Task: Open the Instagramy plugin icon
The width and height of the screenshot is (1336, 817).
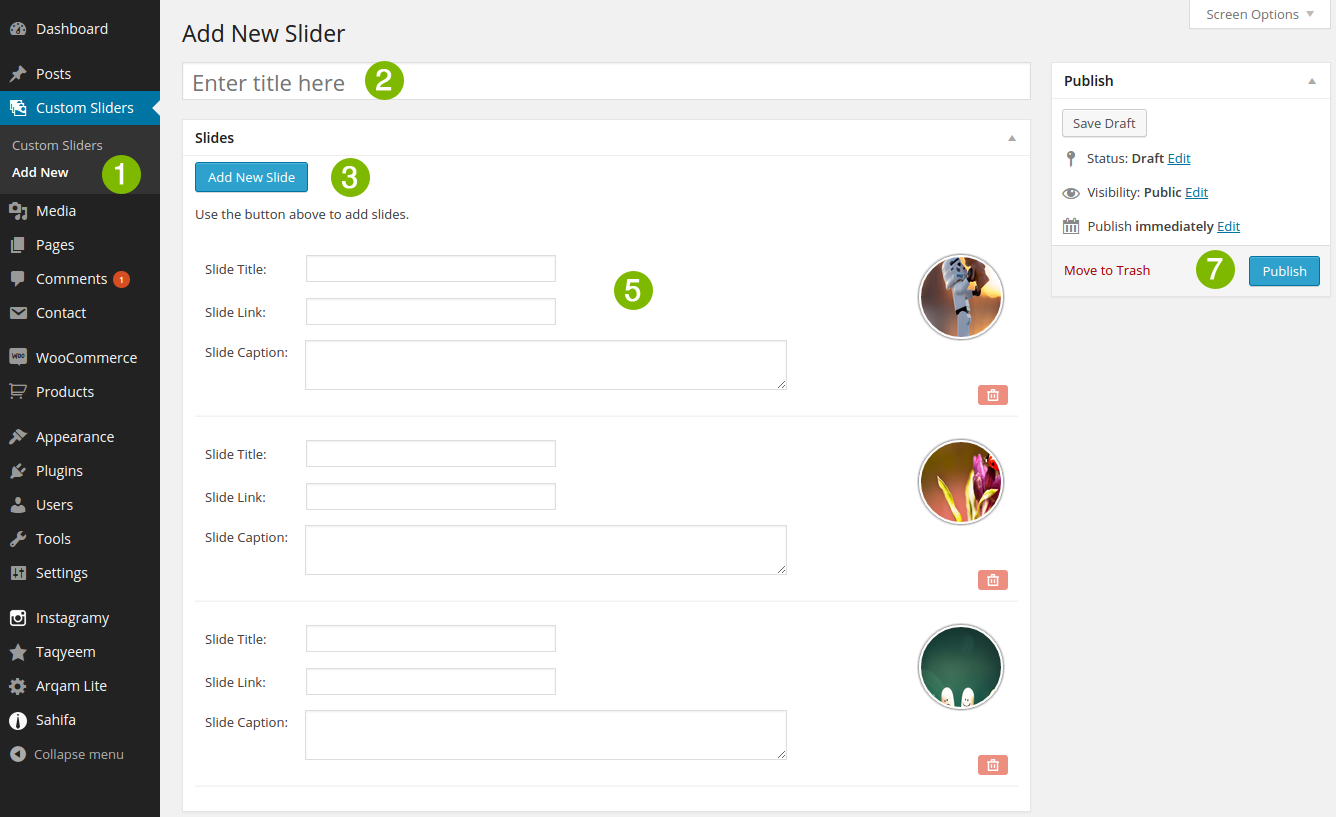Action: click(x=18, y=617)
